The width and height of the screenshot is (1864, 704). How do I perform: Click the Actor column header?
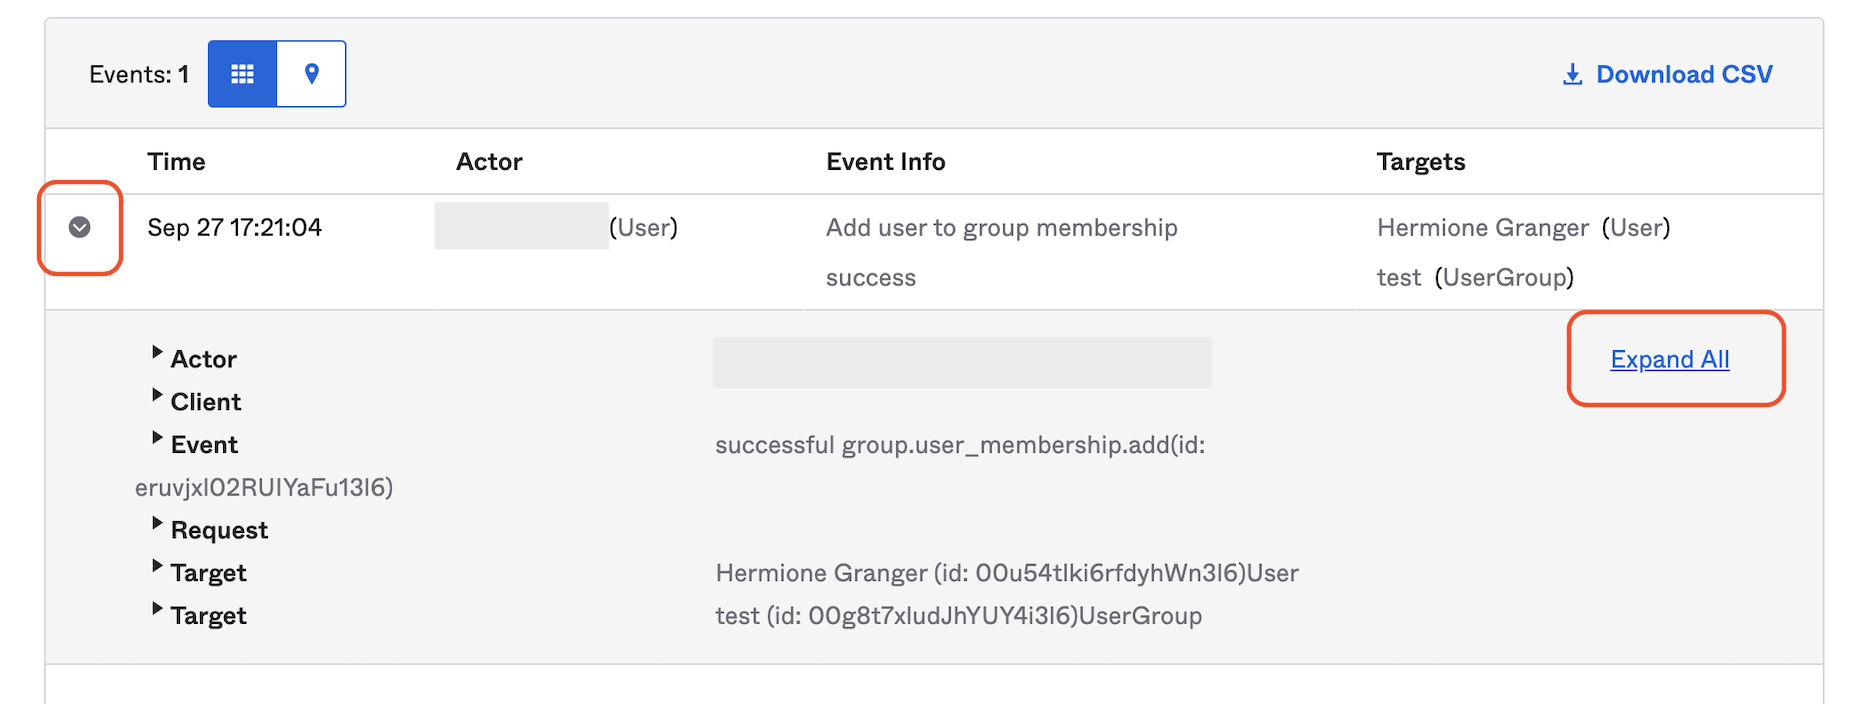point(489,162)
